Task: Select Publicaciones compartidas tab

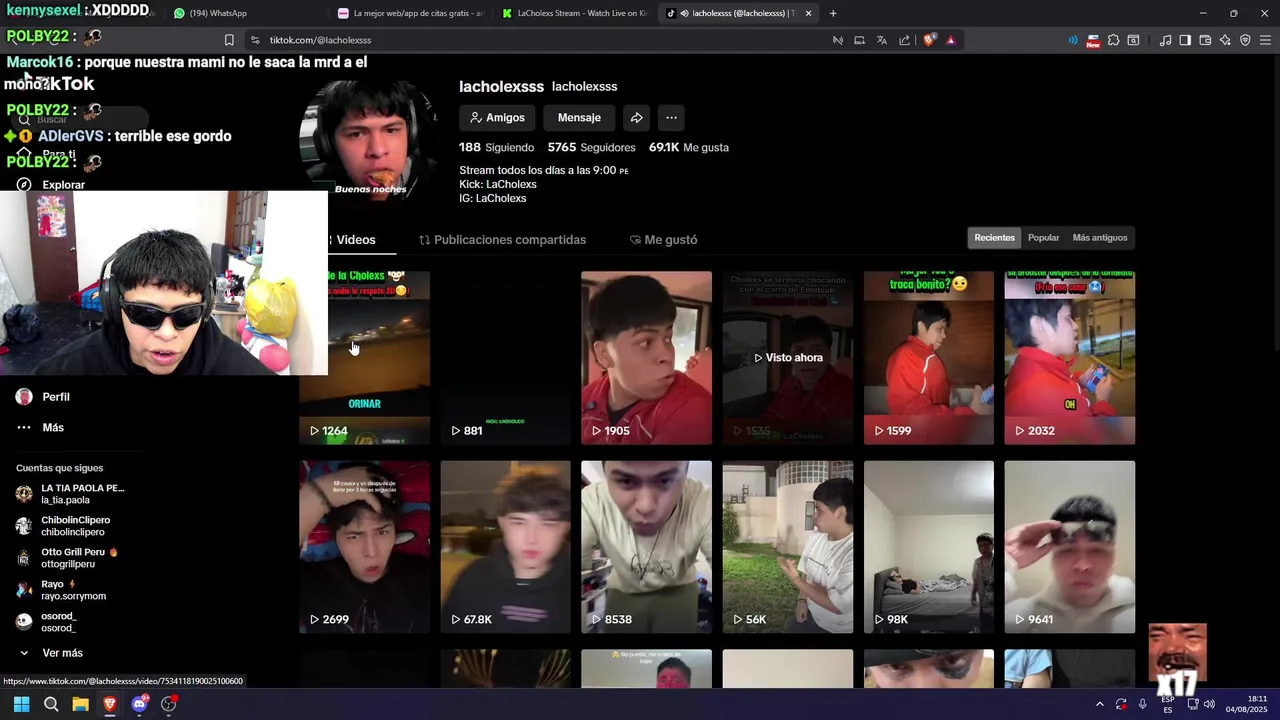Action: 502,240
